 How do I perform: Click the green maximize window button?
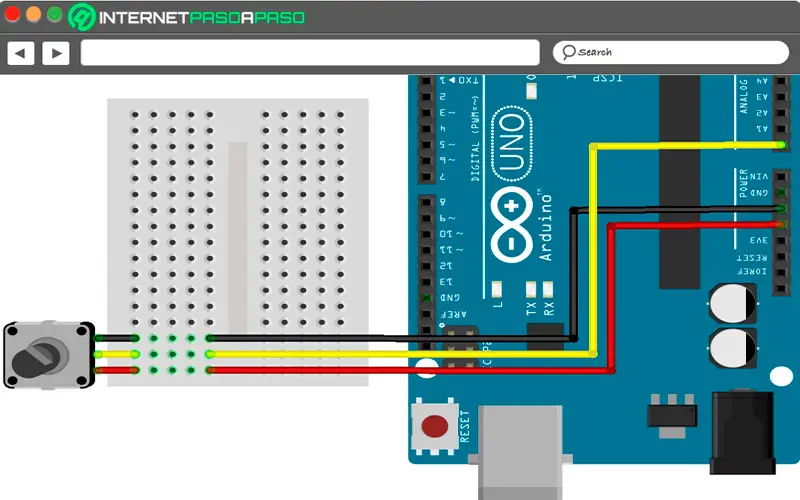point(55,14)
